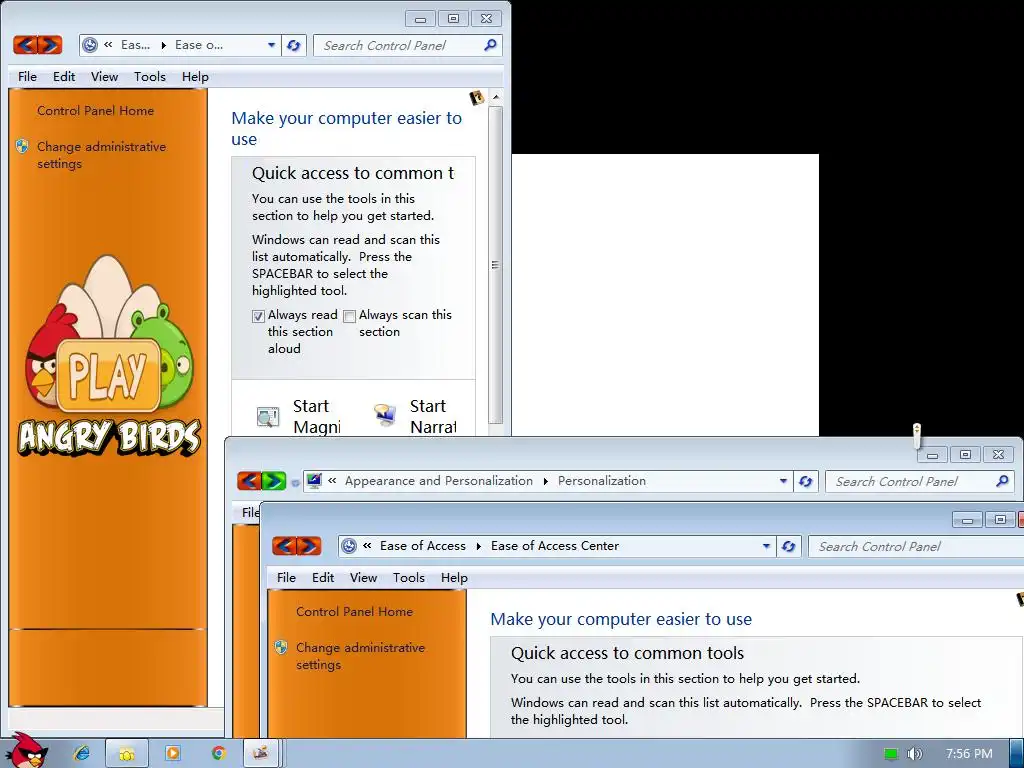The image size is (1024, 768).
Task: Open Change administrative settings in front Ease window
Action: [360, 656]
